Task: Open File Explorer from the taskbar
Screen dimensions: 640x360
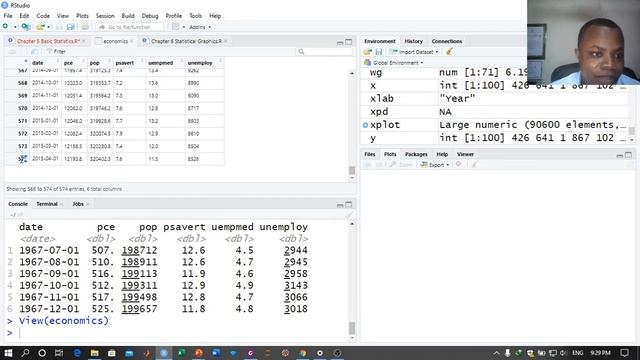Action: (x=94, y=353)
